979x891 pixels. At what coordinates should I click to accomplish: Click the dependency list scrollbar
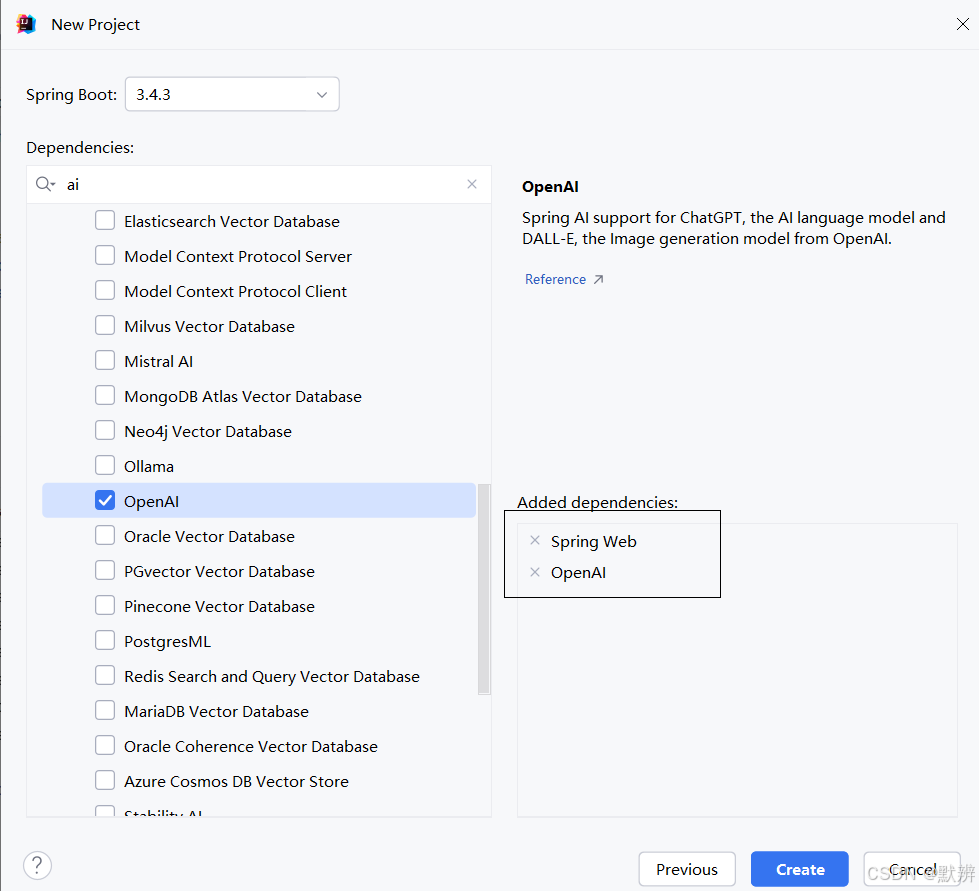point(484,590)
